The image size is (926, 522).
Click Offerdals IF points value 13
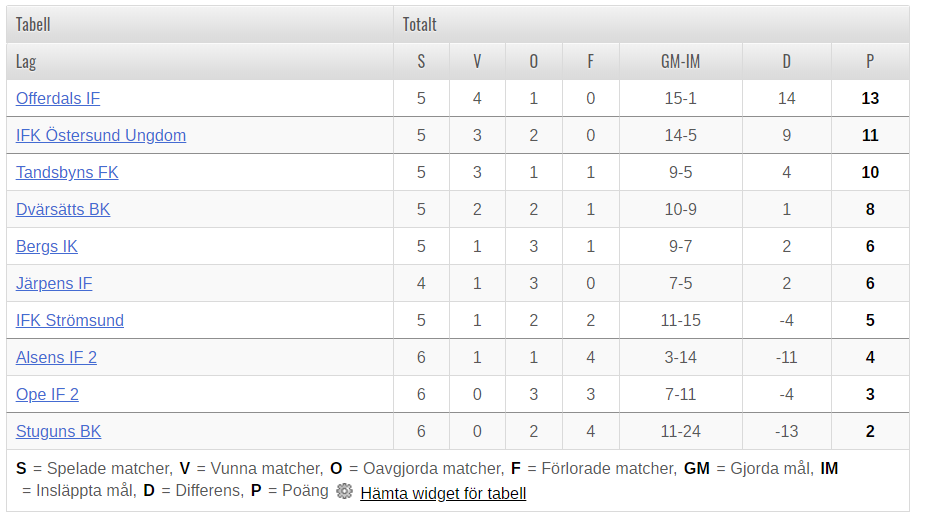[870, 99]
